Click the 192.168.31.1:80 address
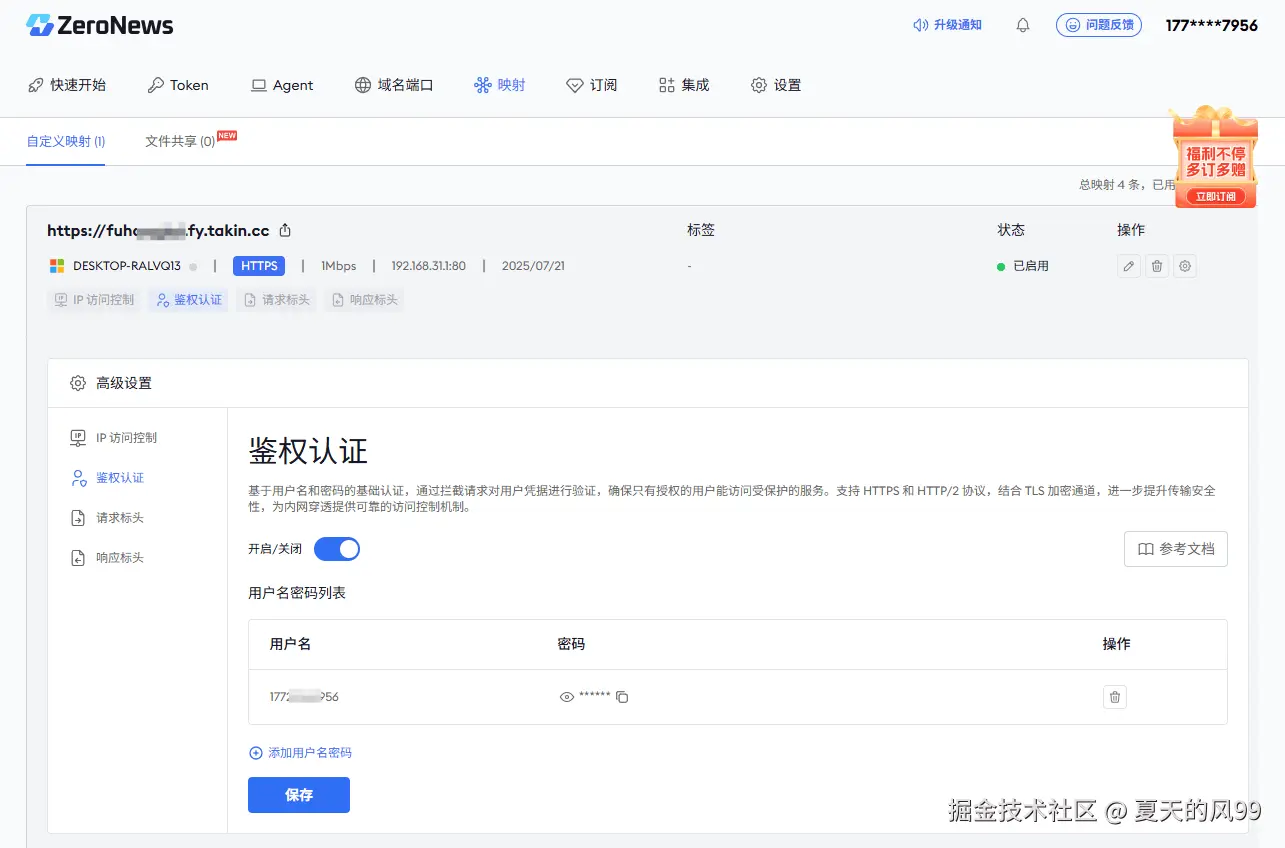Screen dimensions: 1285x848 coord(429,266)
